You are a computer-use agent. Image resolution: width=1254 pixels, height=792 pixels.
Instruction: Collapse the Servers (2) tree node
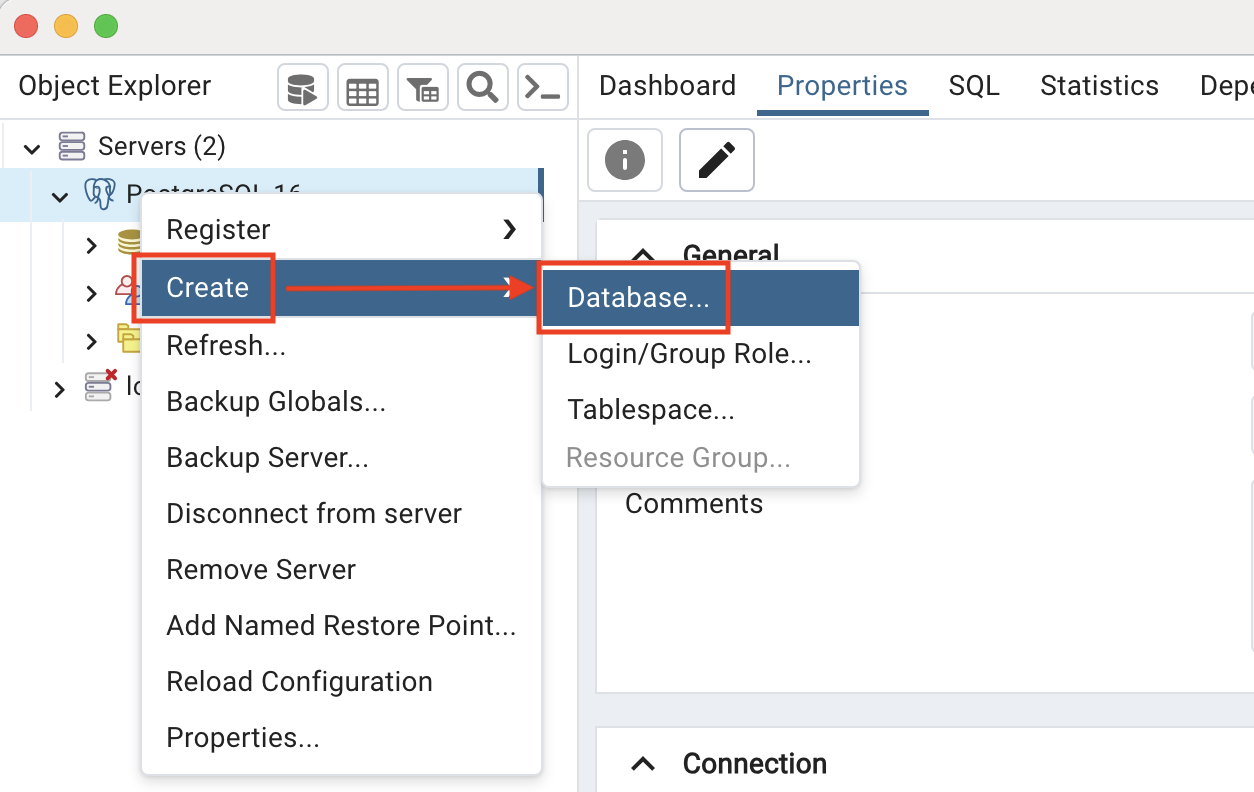[x=32, y=149]
